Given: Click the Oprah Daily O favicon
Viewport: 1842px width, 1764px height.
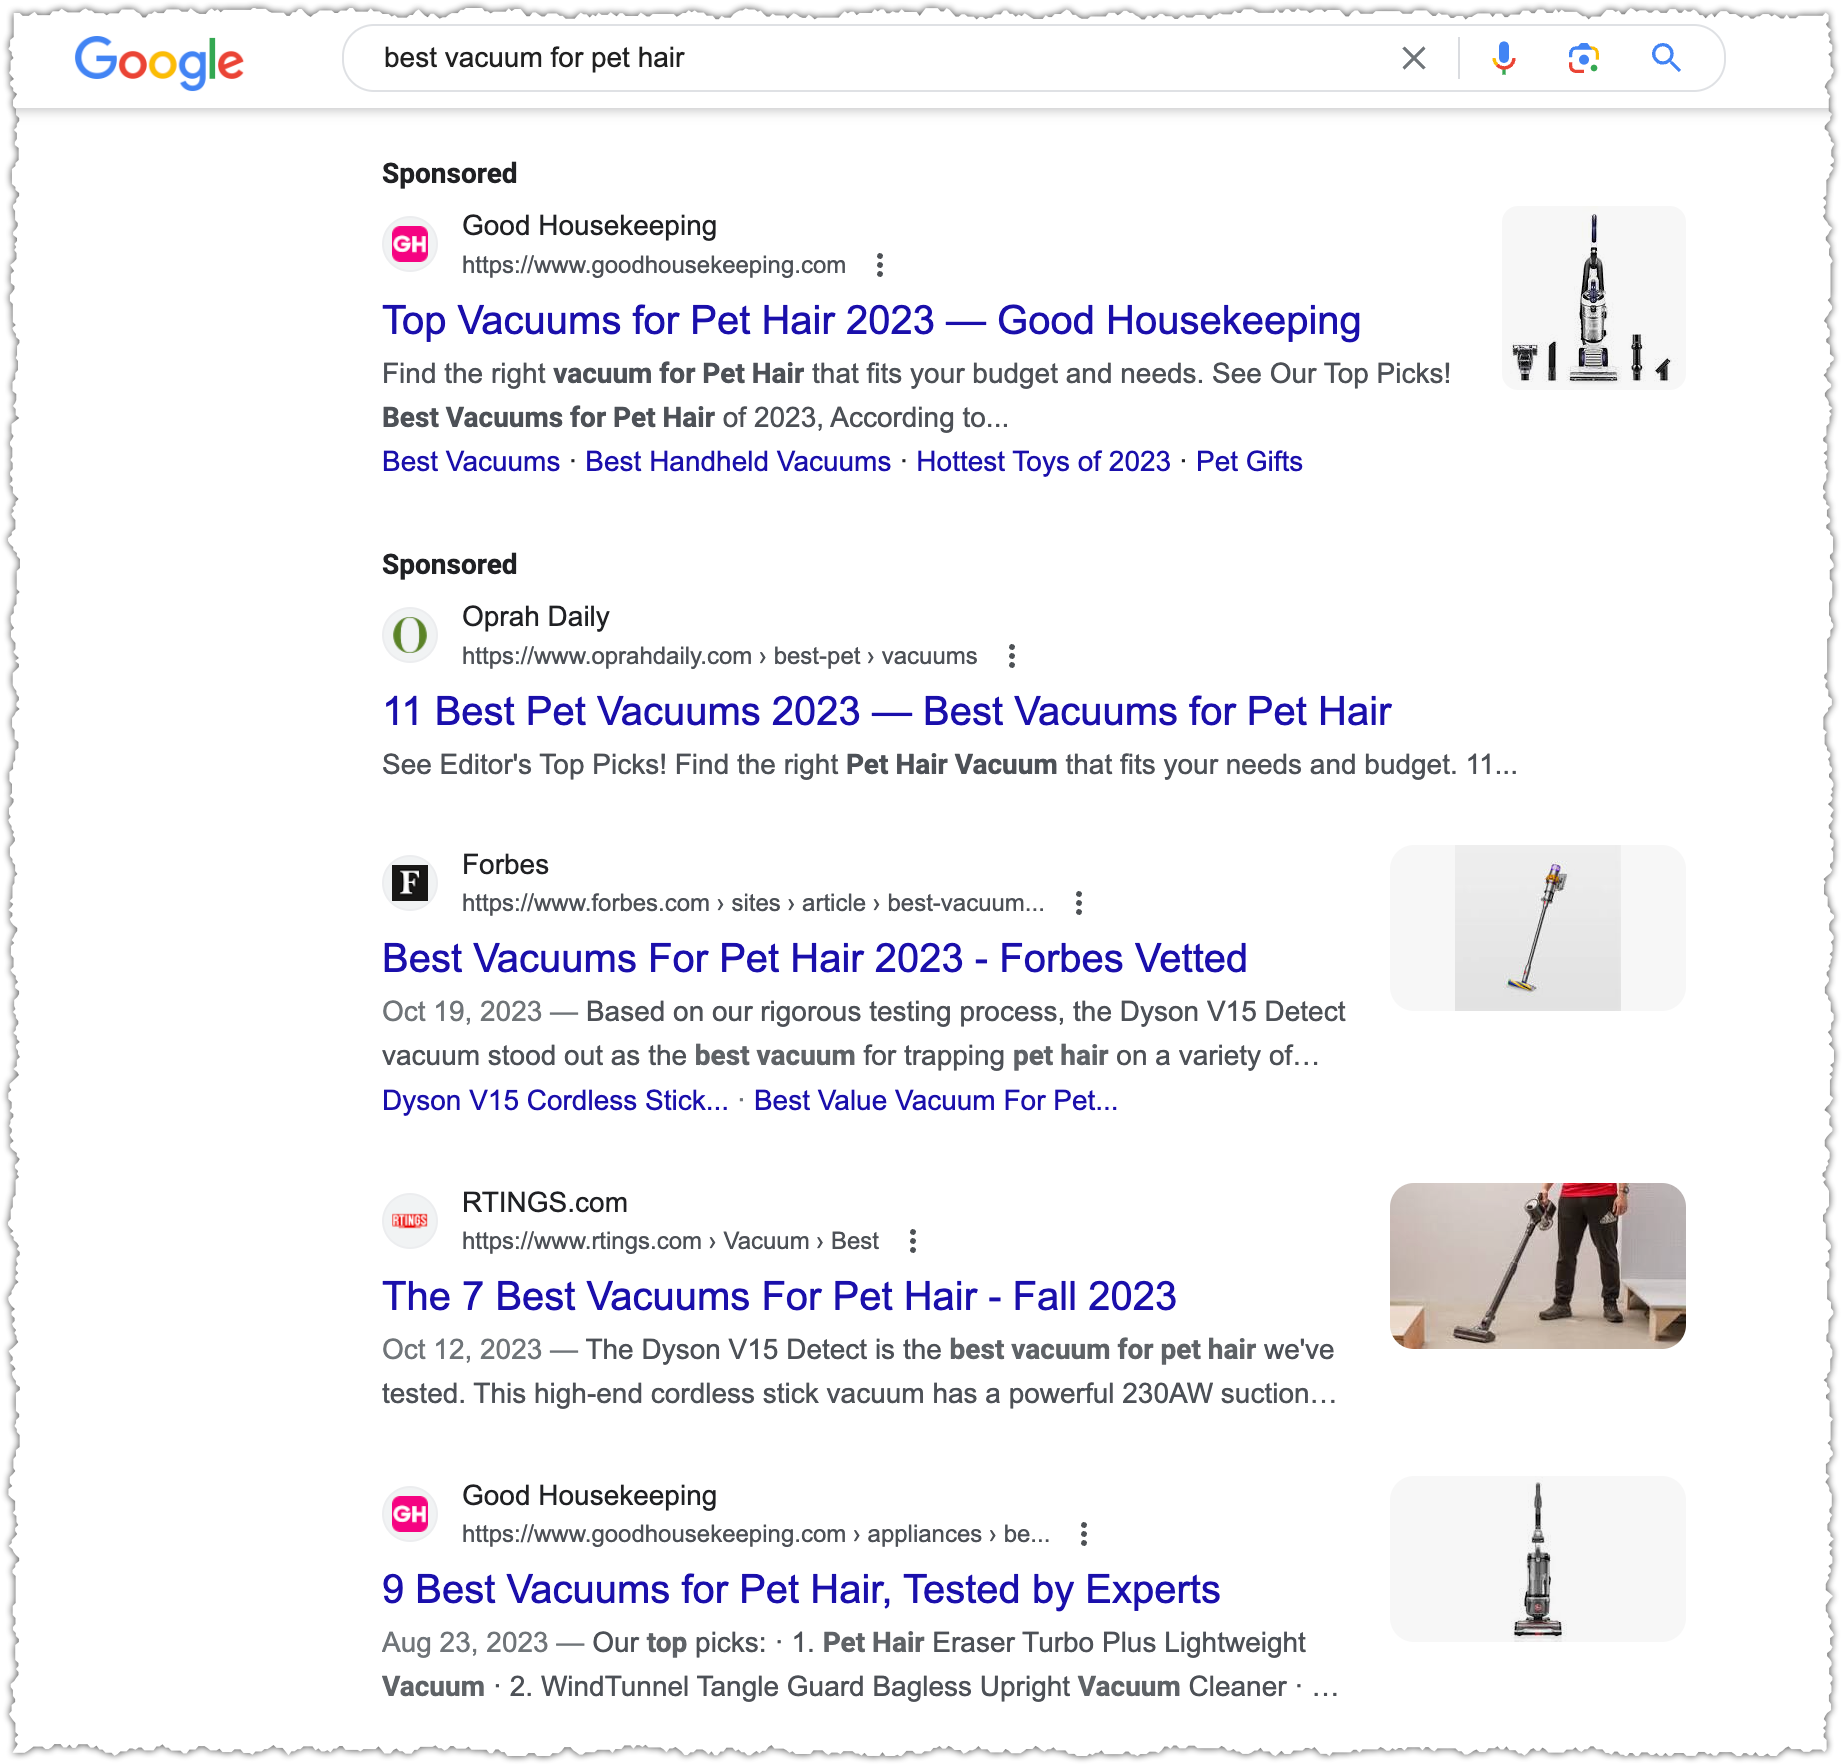Looking at the screenshot, I should coord(410,635).
